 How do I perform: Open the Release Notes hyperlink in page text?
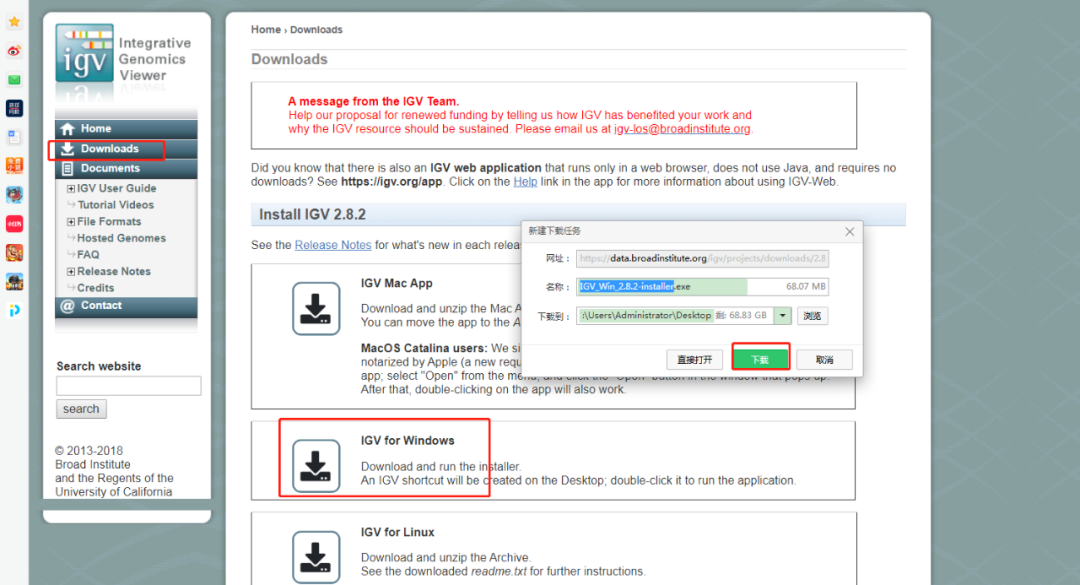point(333,245)
